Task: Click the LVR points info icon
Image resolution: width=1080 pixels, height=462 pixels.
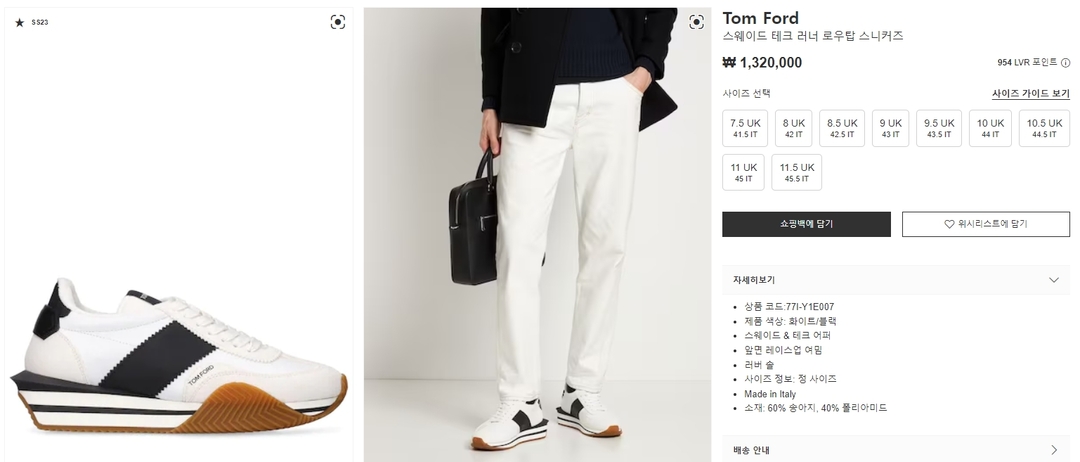Action: tap(1066, 62)
